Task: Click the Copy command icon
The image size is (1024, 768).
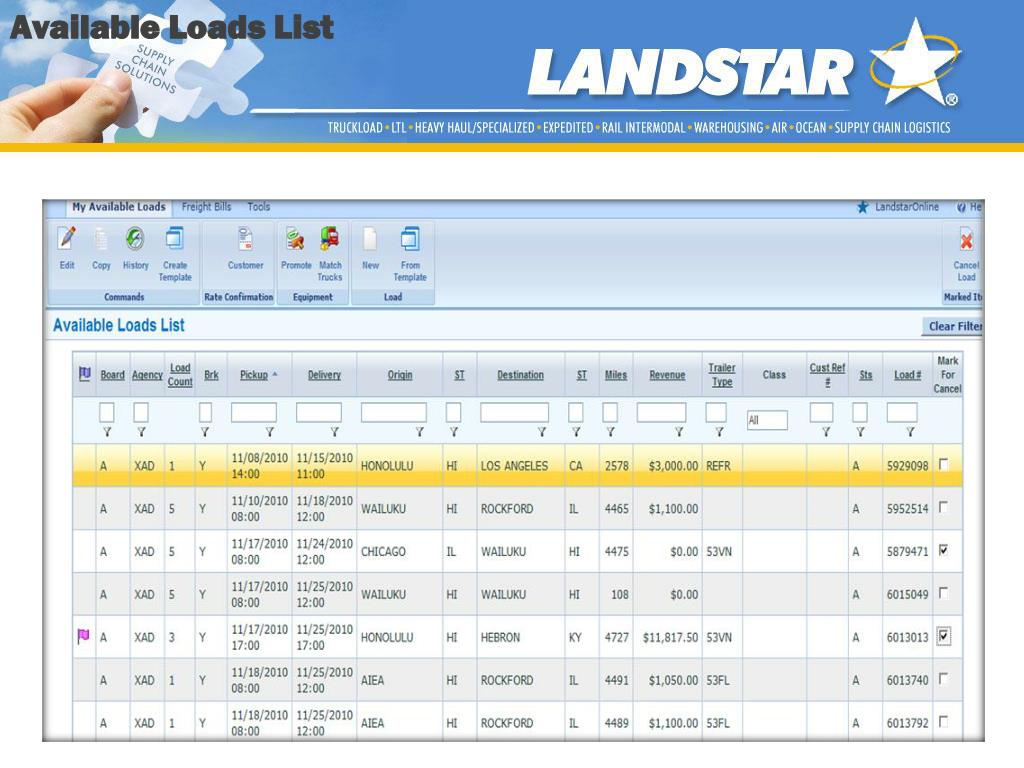Action: click(101, 238)
